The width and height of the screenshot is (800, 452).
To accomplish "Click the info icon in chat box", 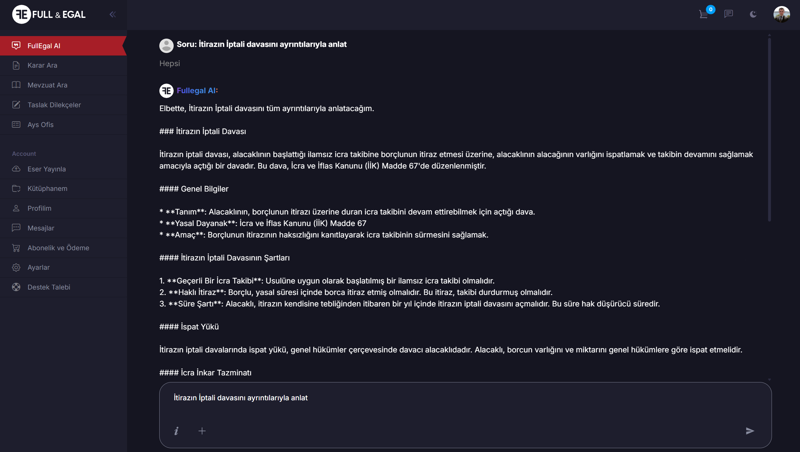I will coord(177,431).
